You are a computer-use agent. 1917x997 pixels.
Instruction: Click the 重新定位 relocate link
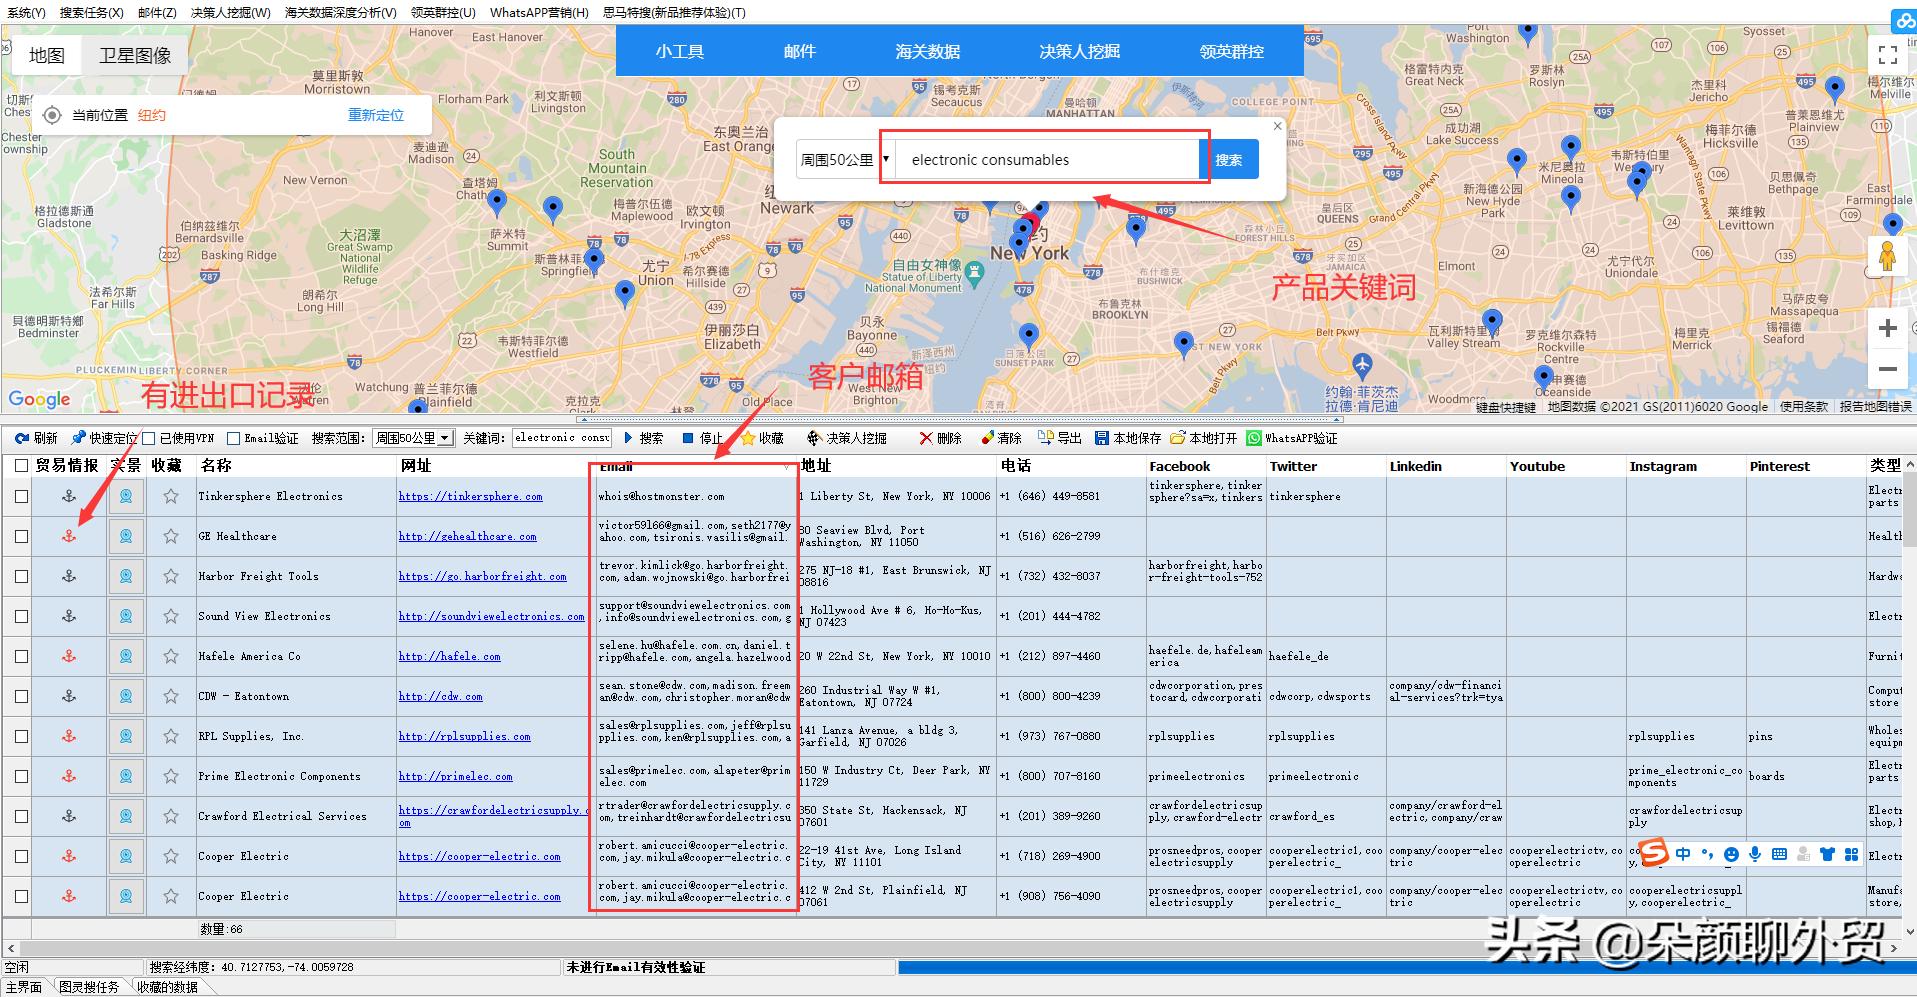[376, 115]
